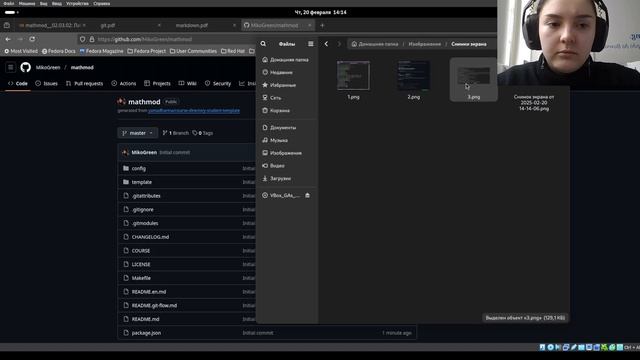Select the 2.png thumbnail
Screen dimensions: 640x360
[413, 76]
